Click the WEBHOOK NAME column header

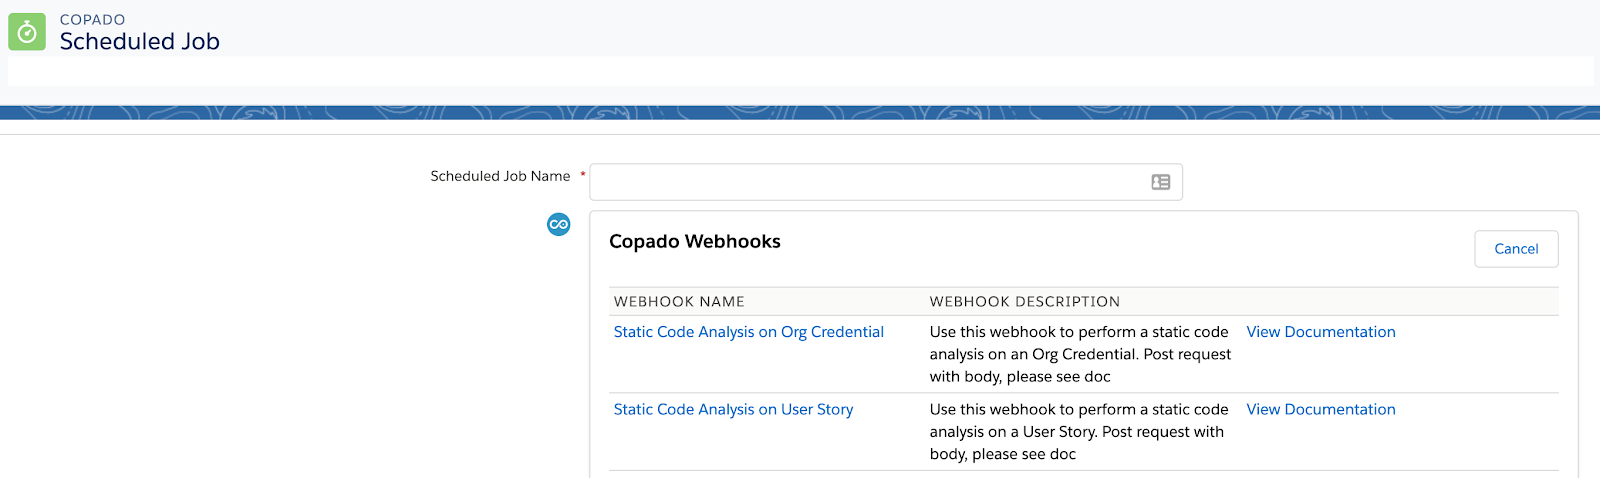[x=679, y=302]
